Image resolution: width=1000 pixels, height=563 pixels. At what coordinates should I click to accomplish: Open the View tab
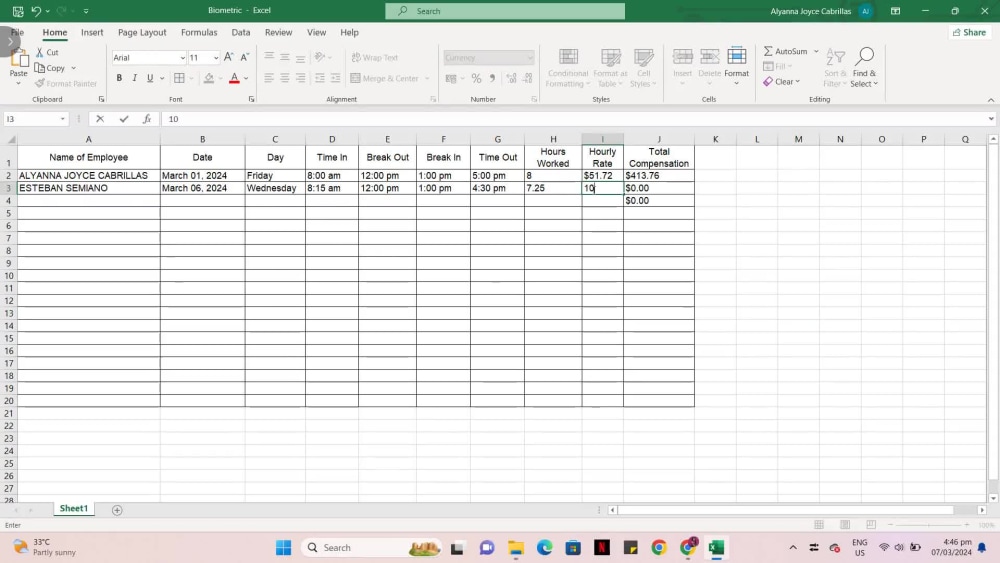(x=316, y=33)
